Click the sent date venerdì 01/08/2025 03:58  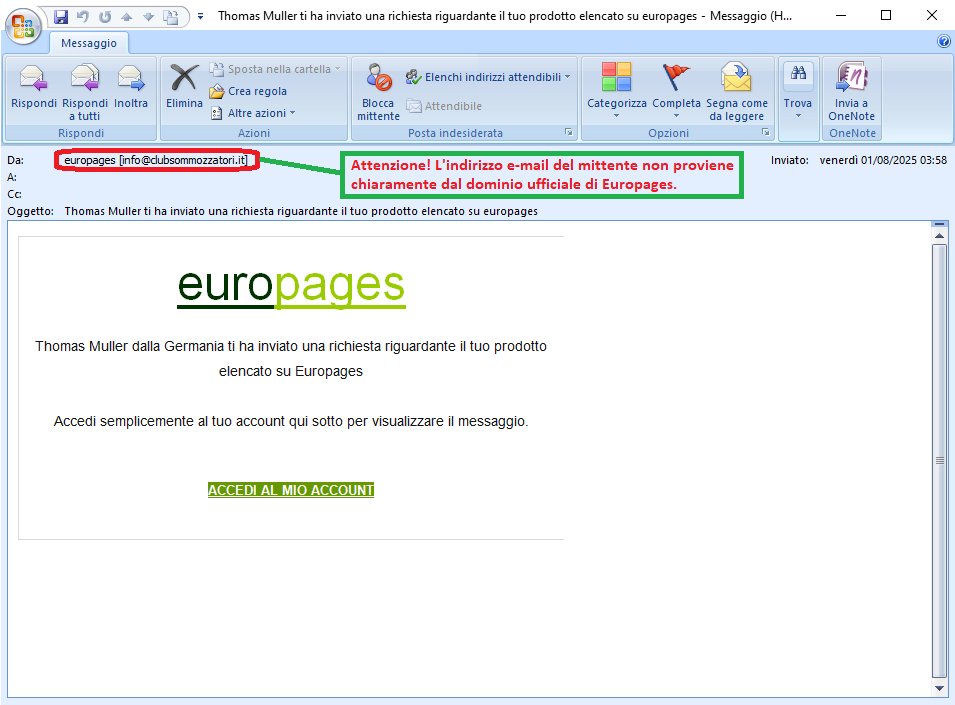pos(883,160)
